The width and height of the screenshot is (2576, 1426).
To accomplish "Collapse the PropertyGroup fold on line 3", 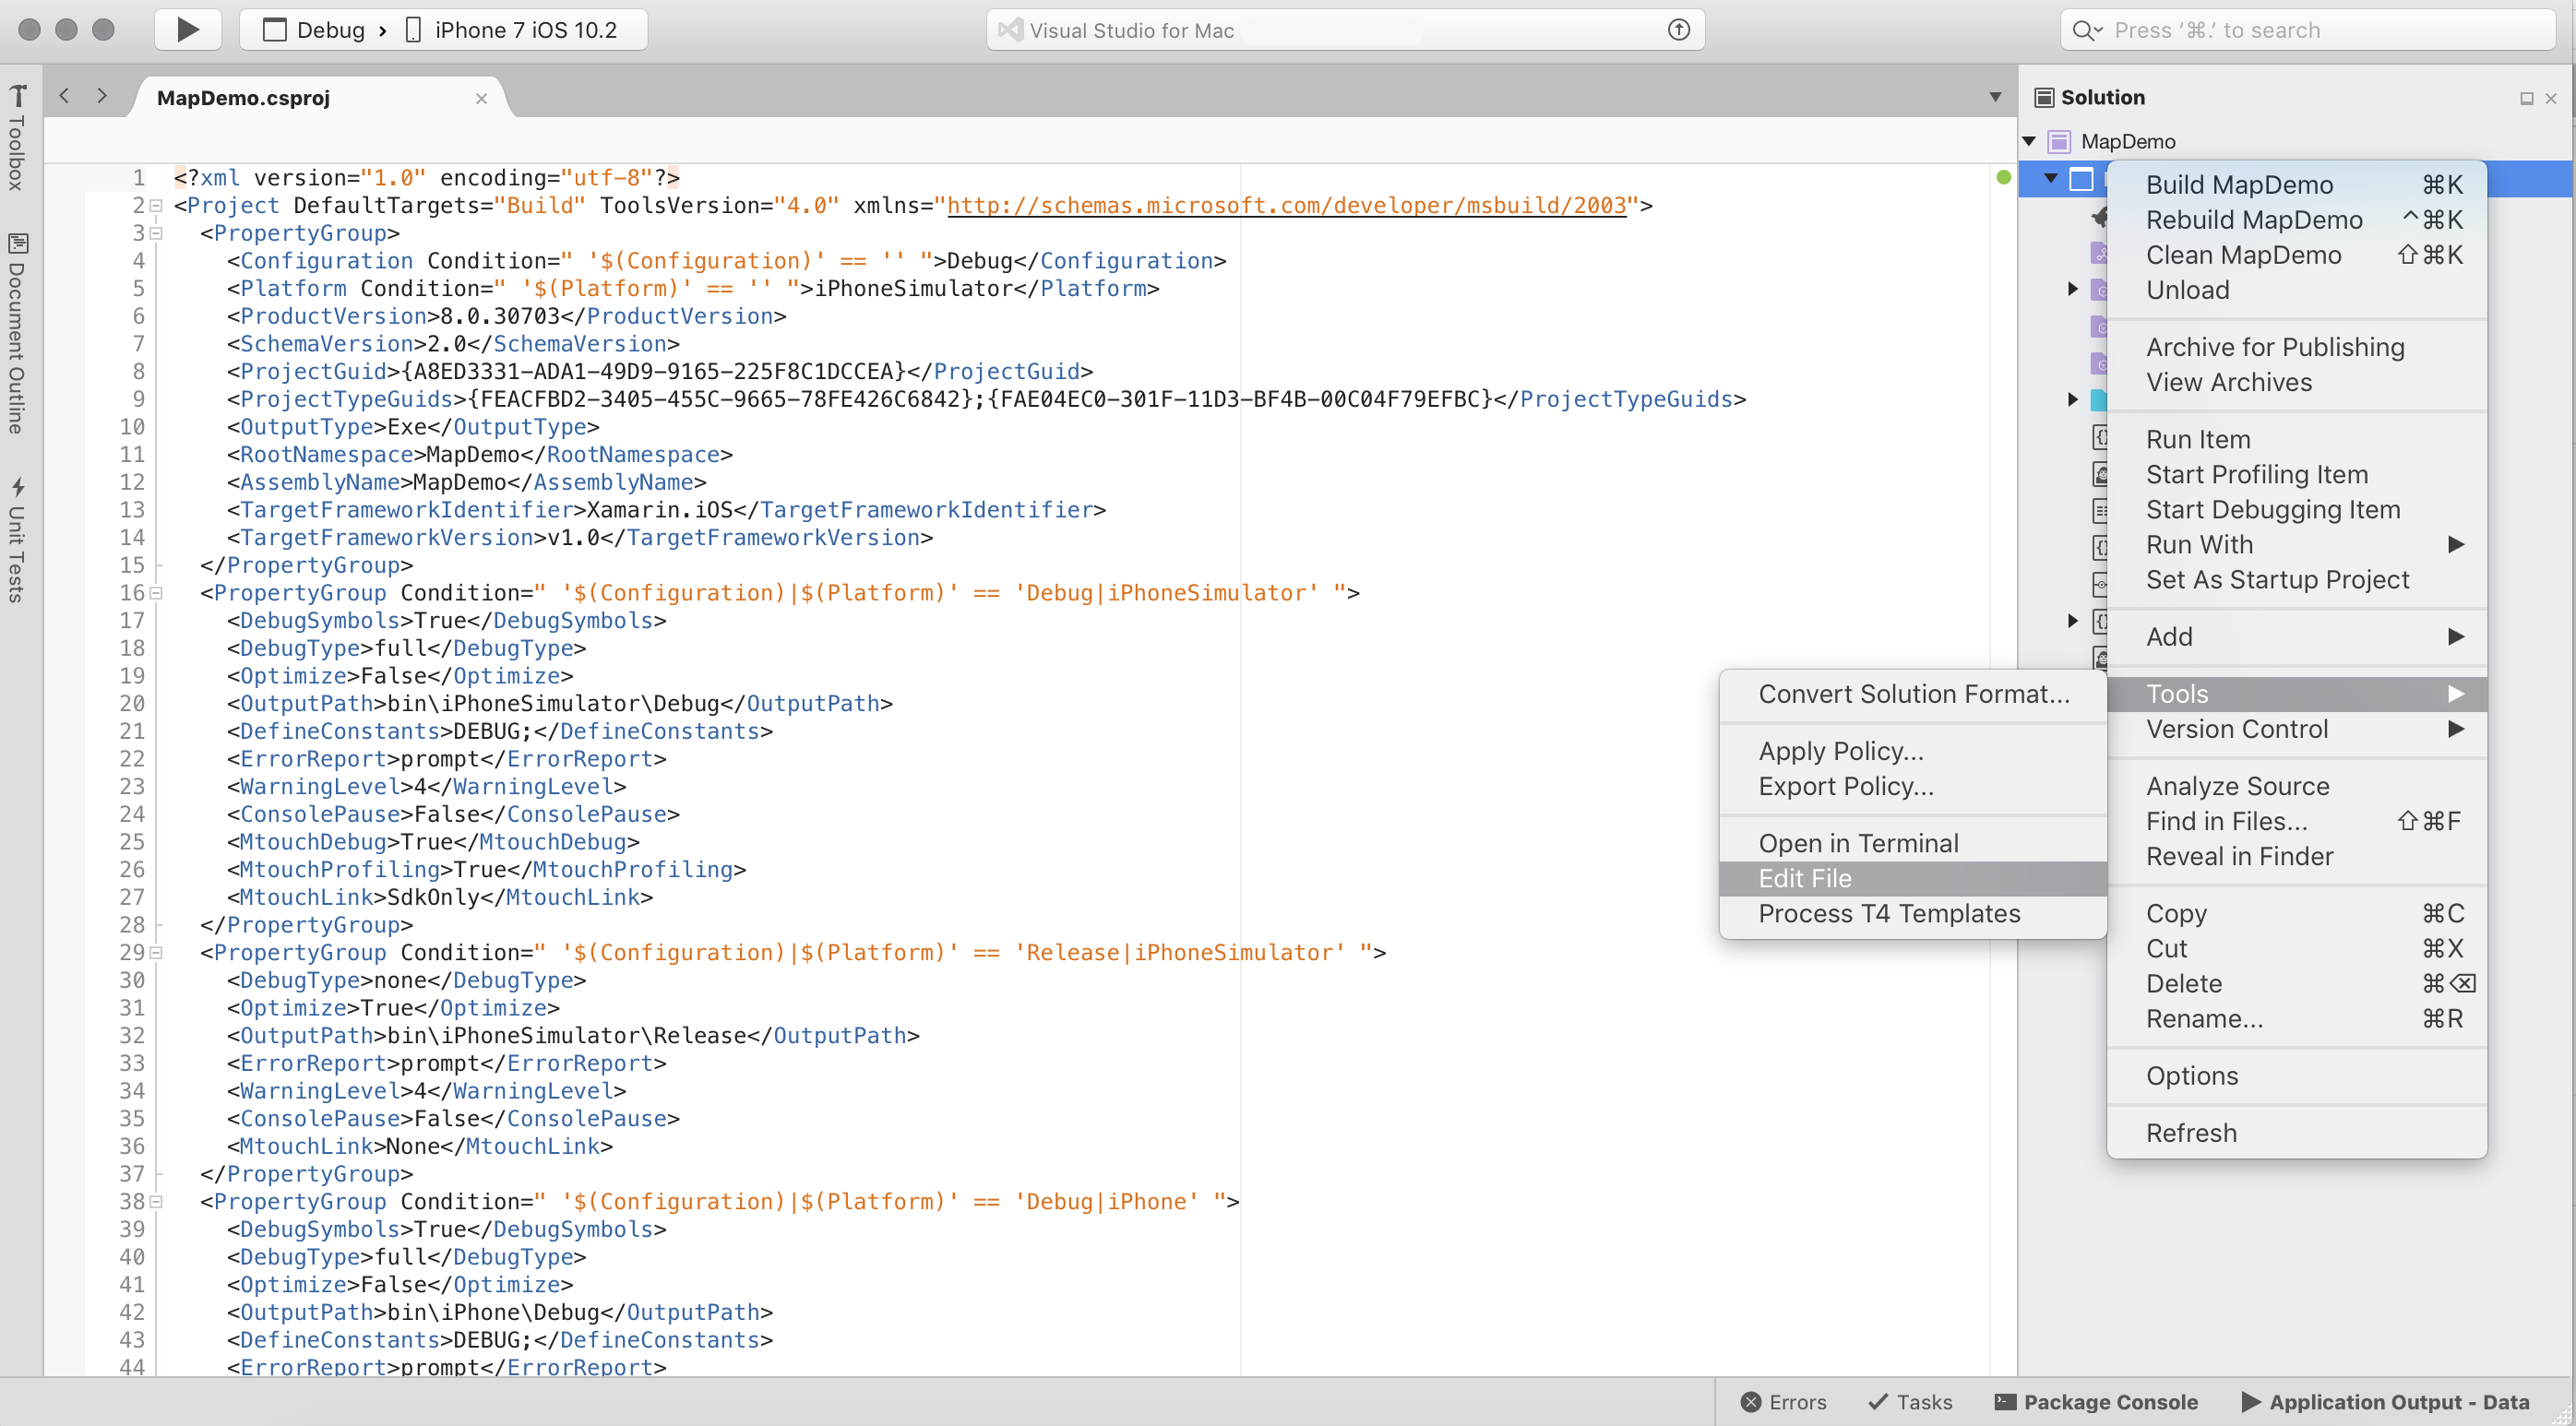I will (156, 234).
